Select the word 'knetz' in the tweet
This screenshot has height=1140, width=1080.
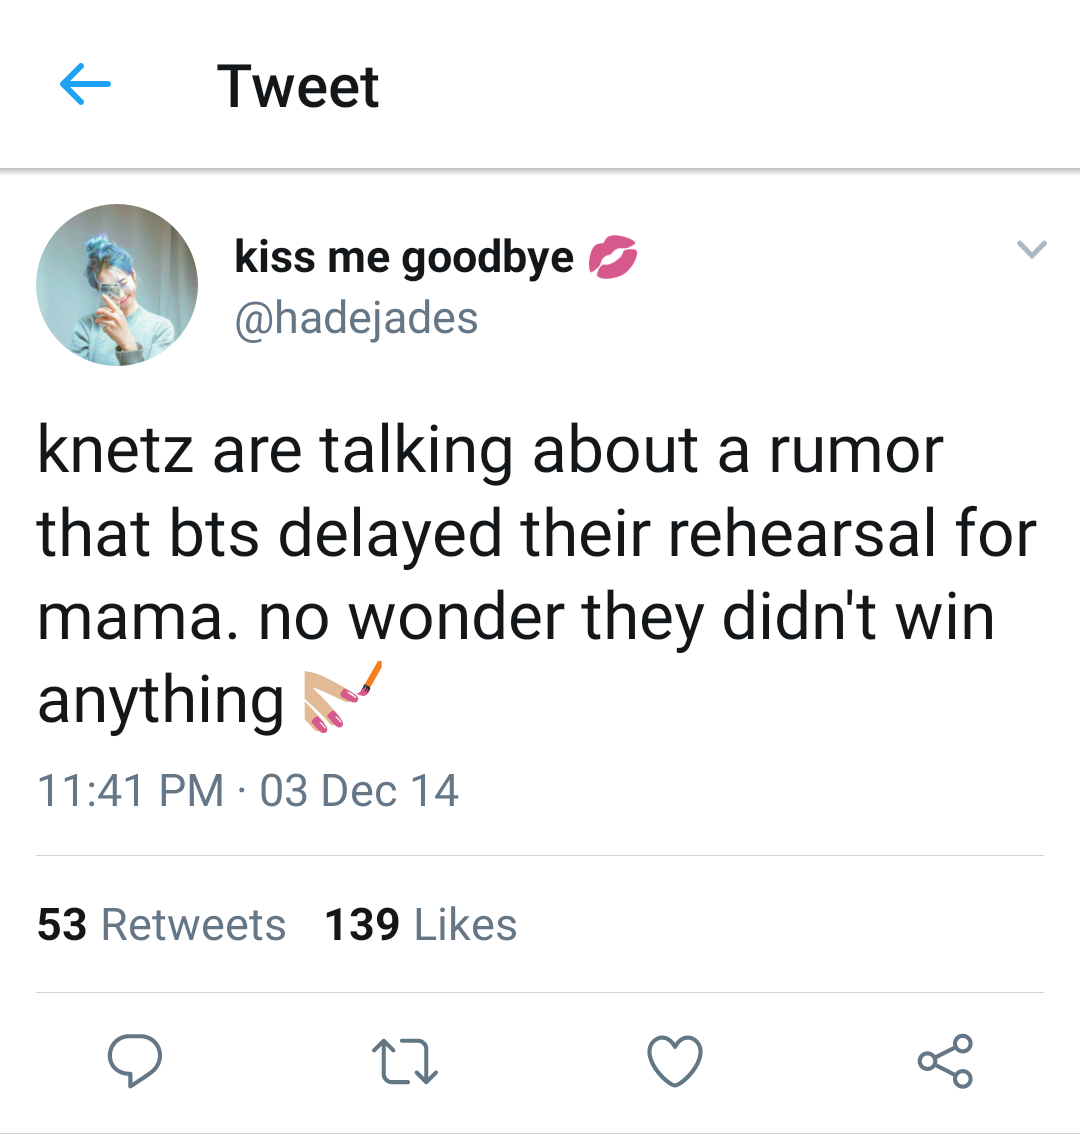115,449
